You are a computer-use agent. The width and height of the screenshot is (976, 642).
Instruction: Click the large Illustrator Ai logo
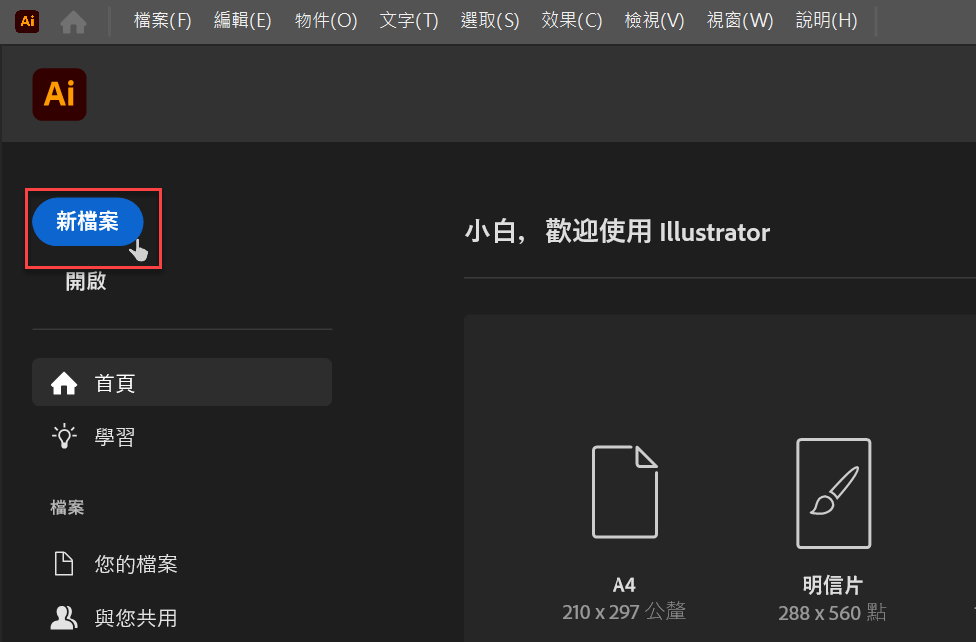[x=60, y=95]
